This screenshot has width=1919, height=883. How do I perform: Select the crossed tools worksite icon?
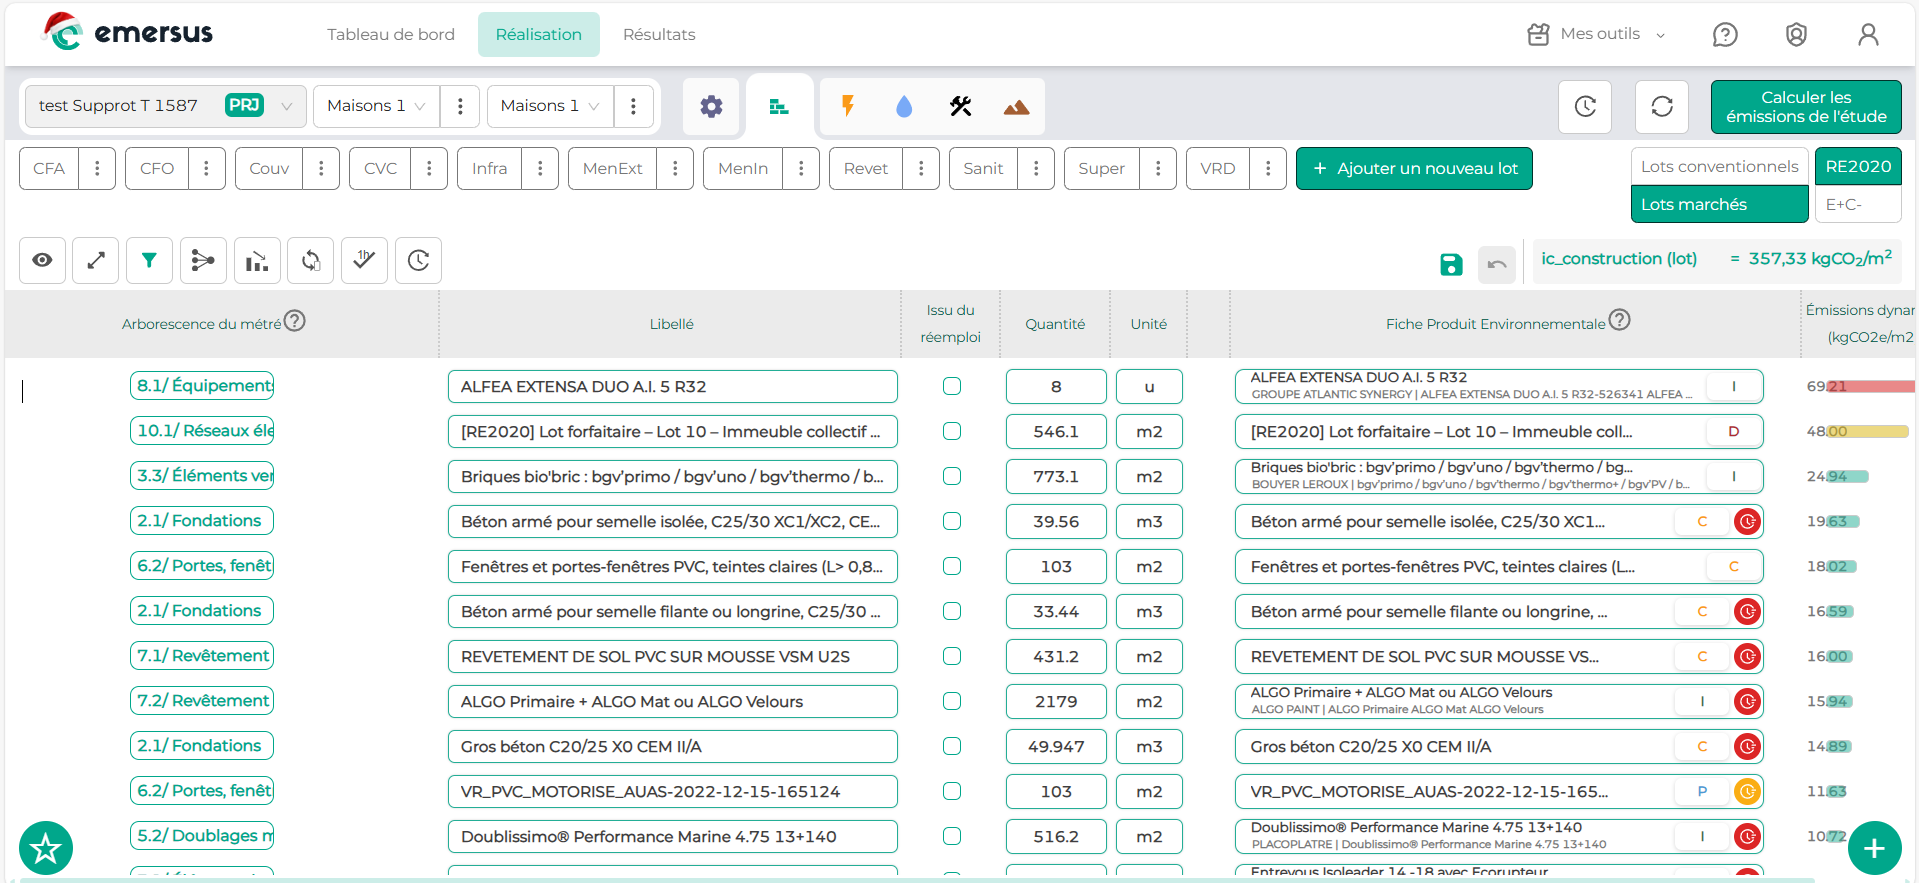960,106
